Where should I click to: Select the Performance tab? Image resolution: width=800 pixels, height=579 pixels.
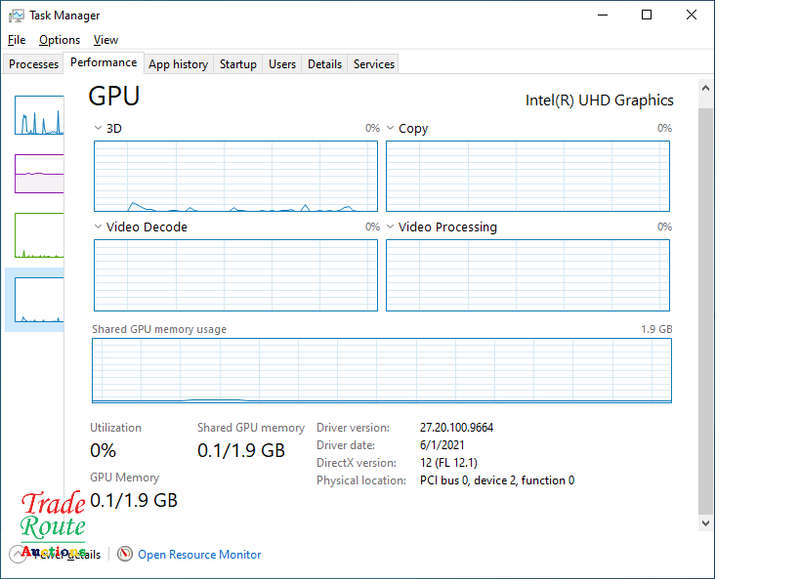tap(104, 62)
